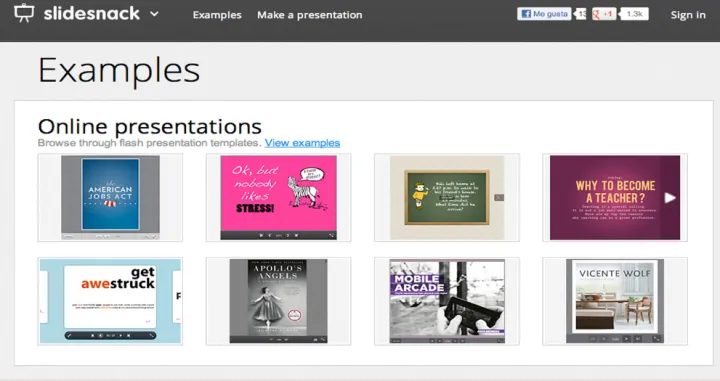Click fullscreen icon on pink STRESS player
The image size is (720, 381).
(x=331, y=235)
